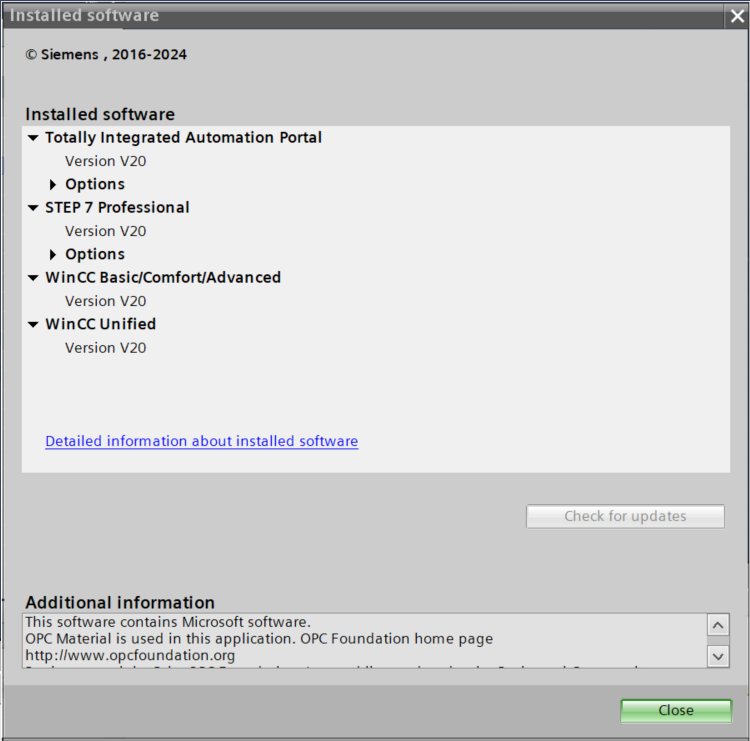Collapse the STEP 7 Professional node
The height and width of the screenshot is (741, 750).
pos(33,208)
